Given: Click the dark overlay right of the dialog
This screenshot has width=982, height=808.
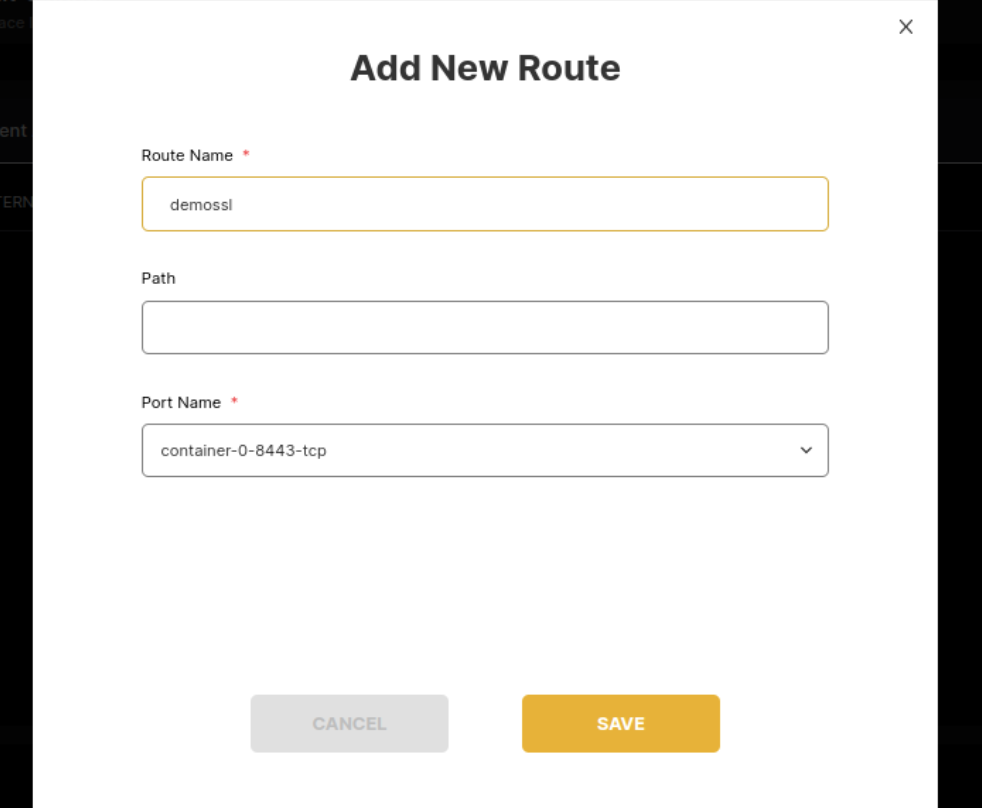Looking at the screenshot, I should pyautogui.click(x=960, y=400).
